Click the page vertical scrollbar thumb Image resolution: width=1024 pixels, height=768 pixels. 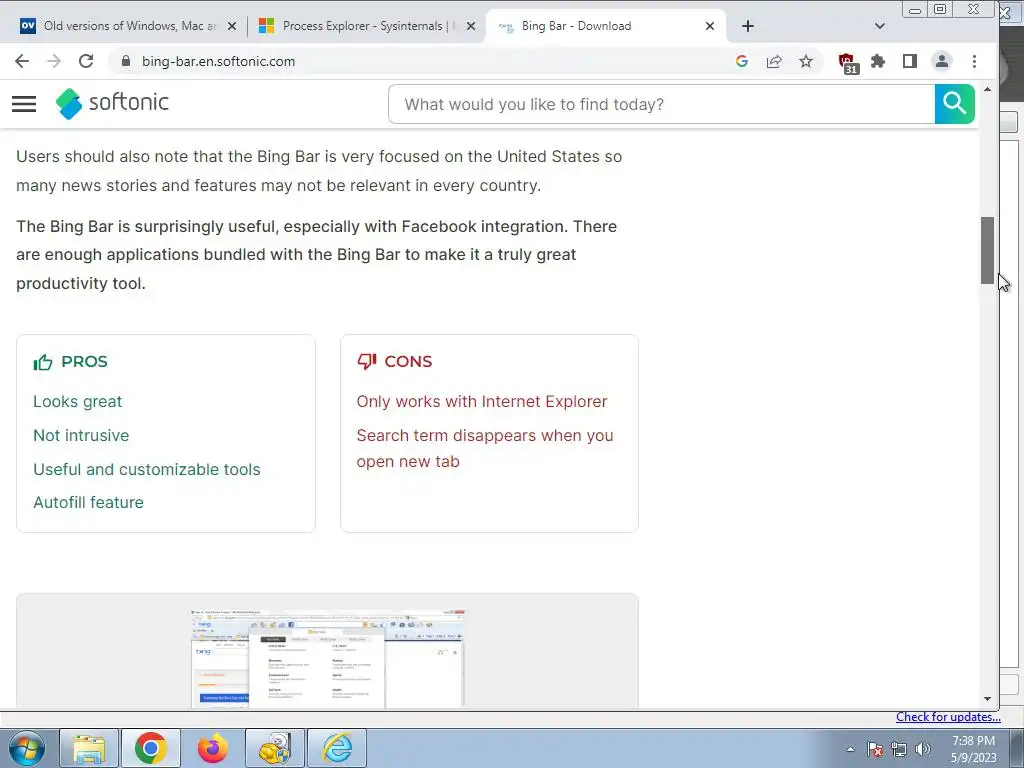pos(987,250)
